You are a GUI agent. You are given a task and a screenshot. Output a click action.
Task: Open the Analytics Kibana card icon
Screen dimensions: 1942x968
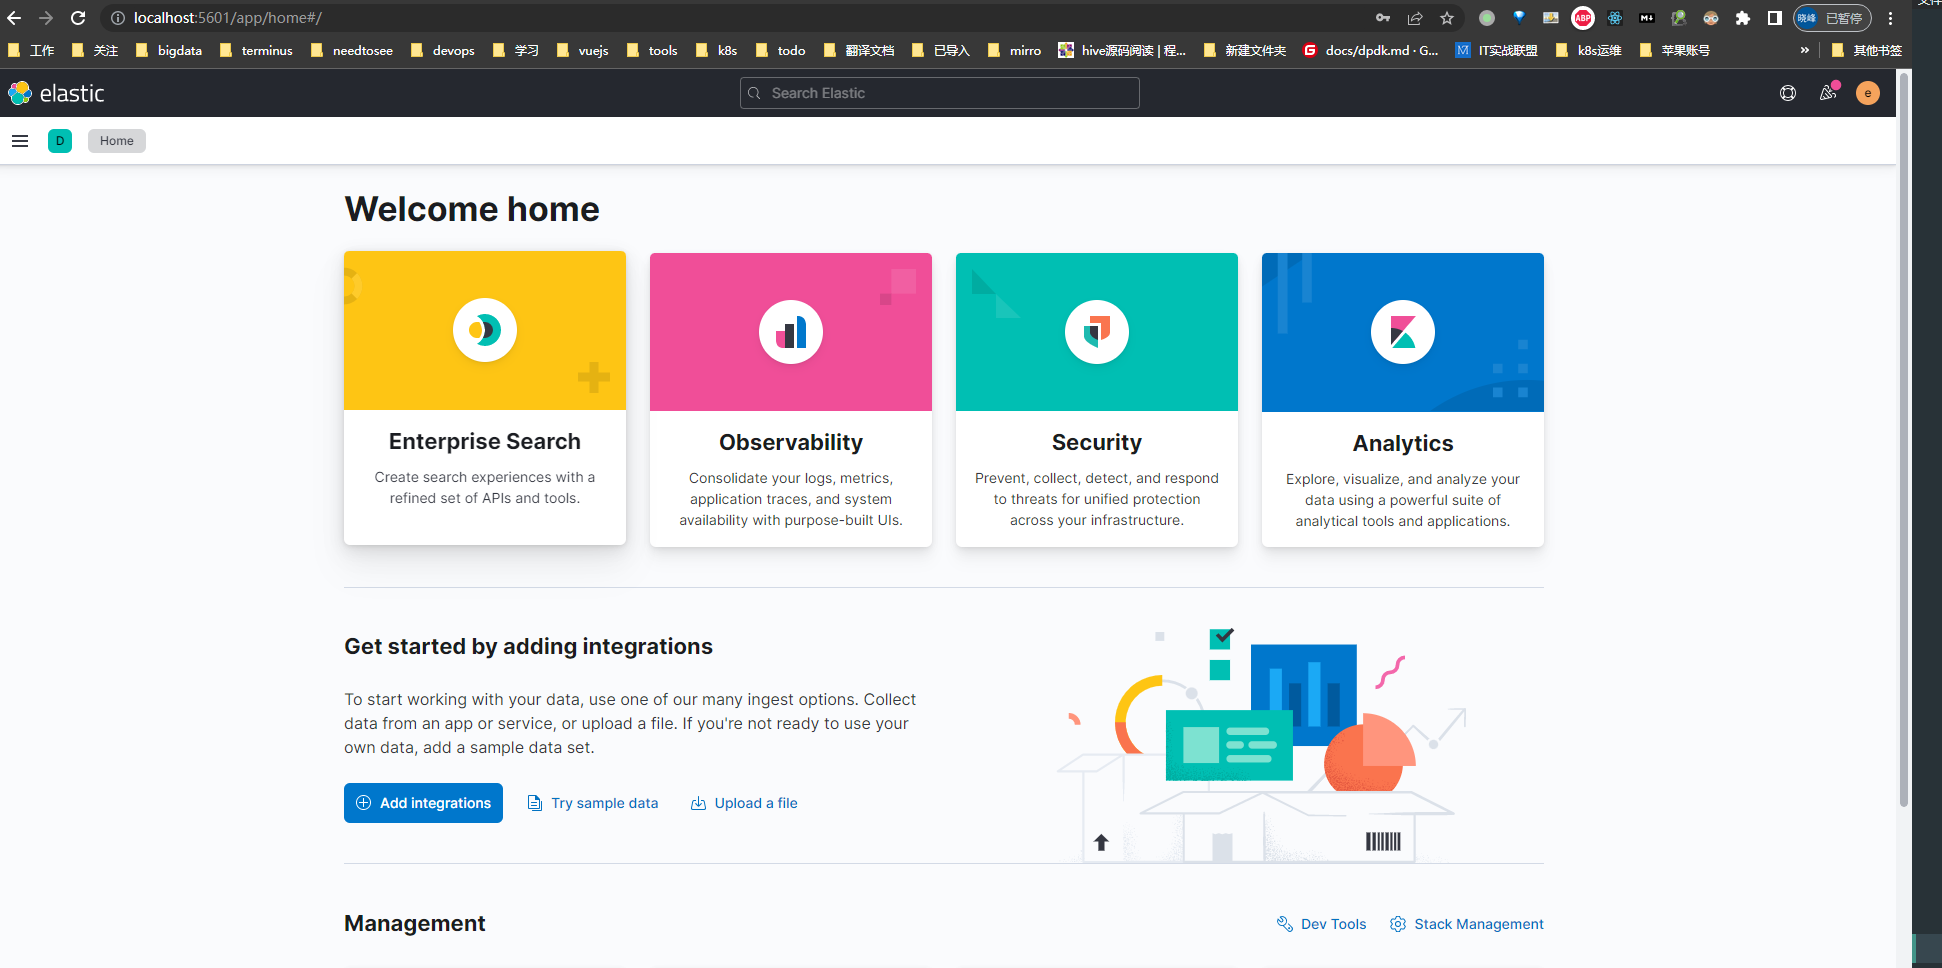click(x=1403, y=332)
